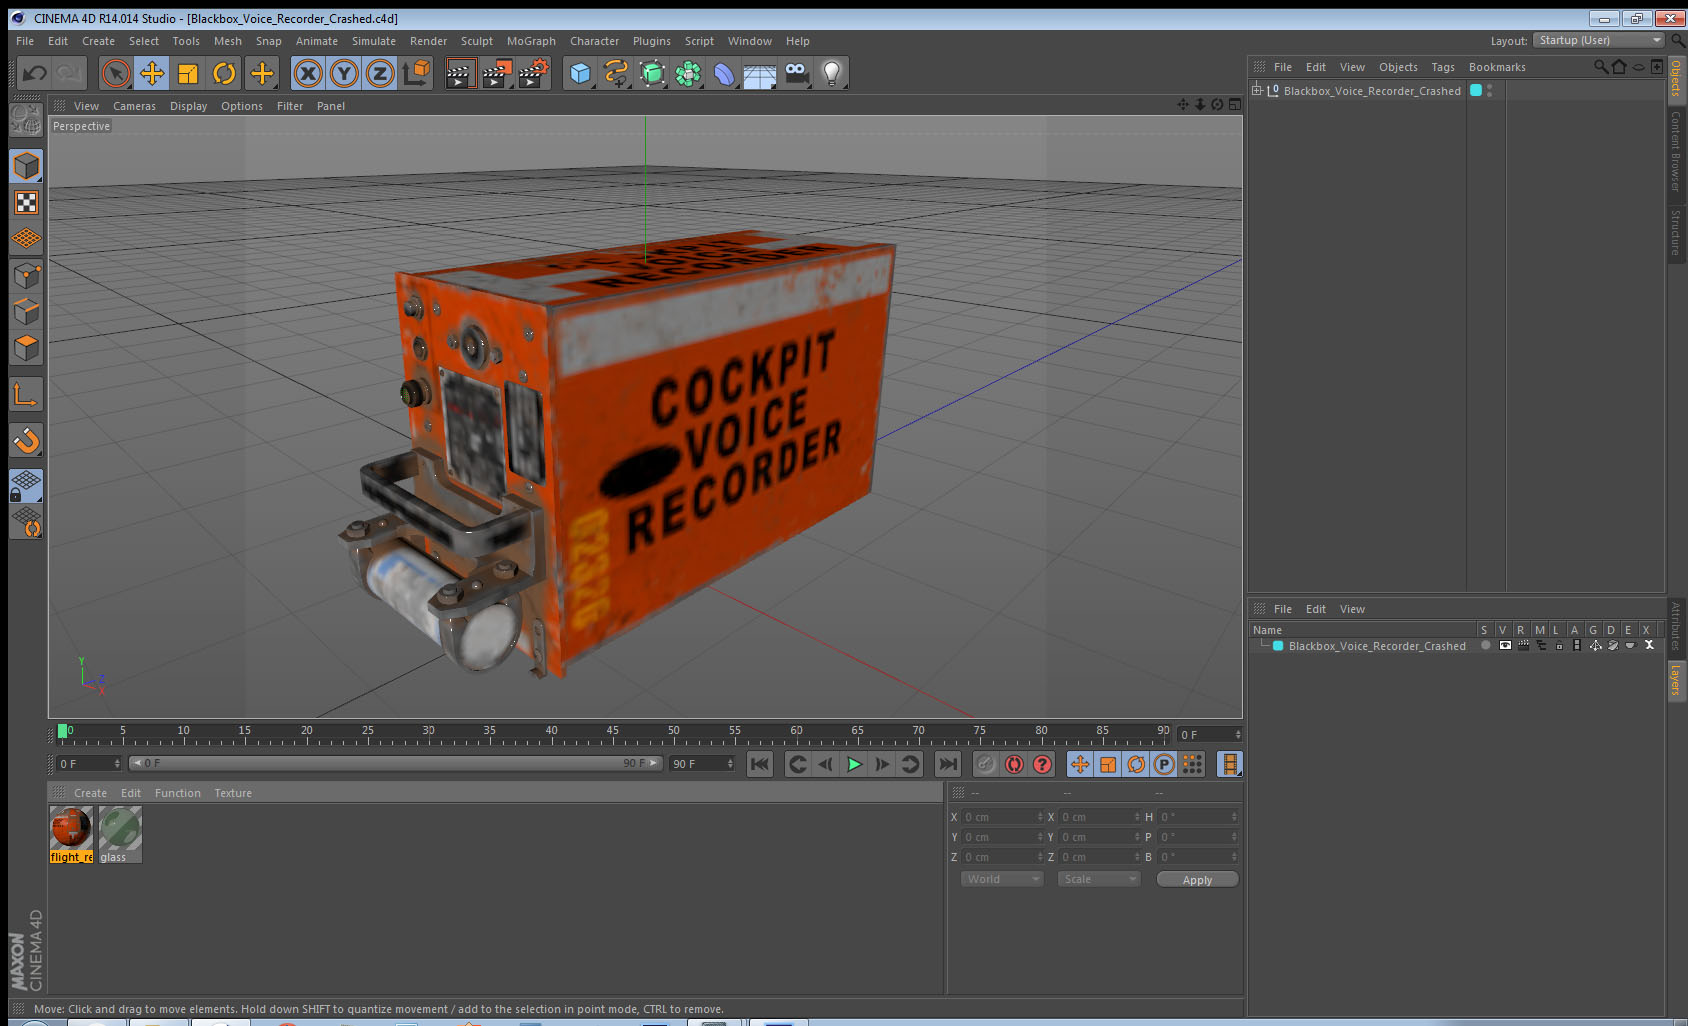Add a camera object
Screen dimensions: 1688x1026
click(796, 73)
